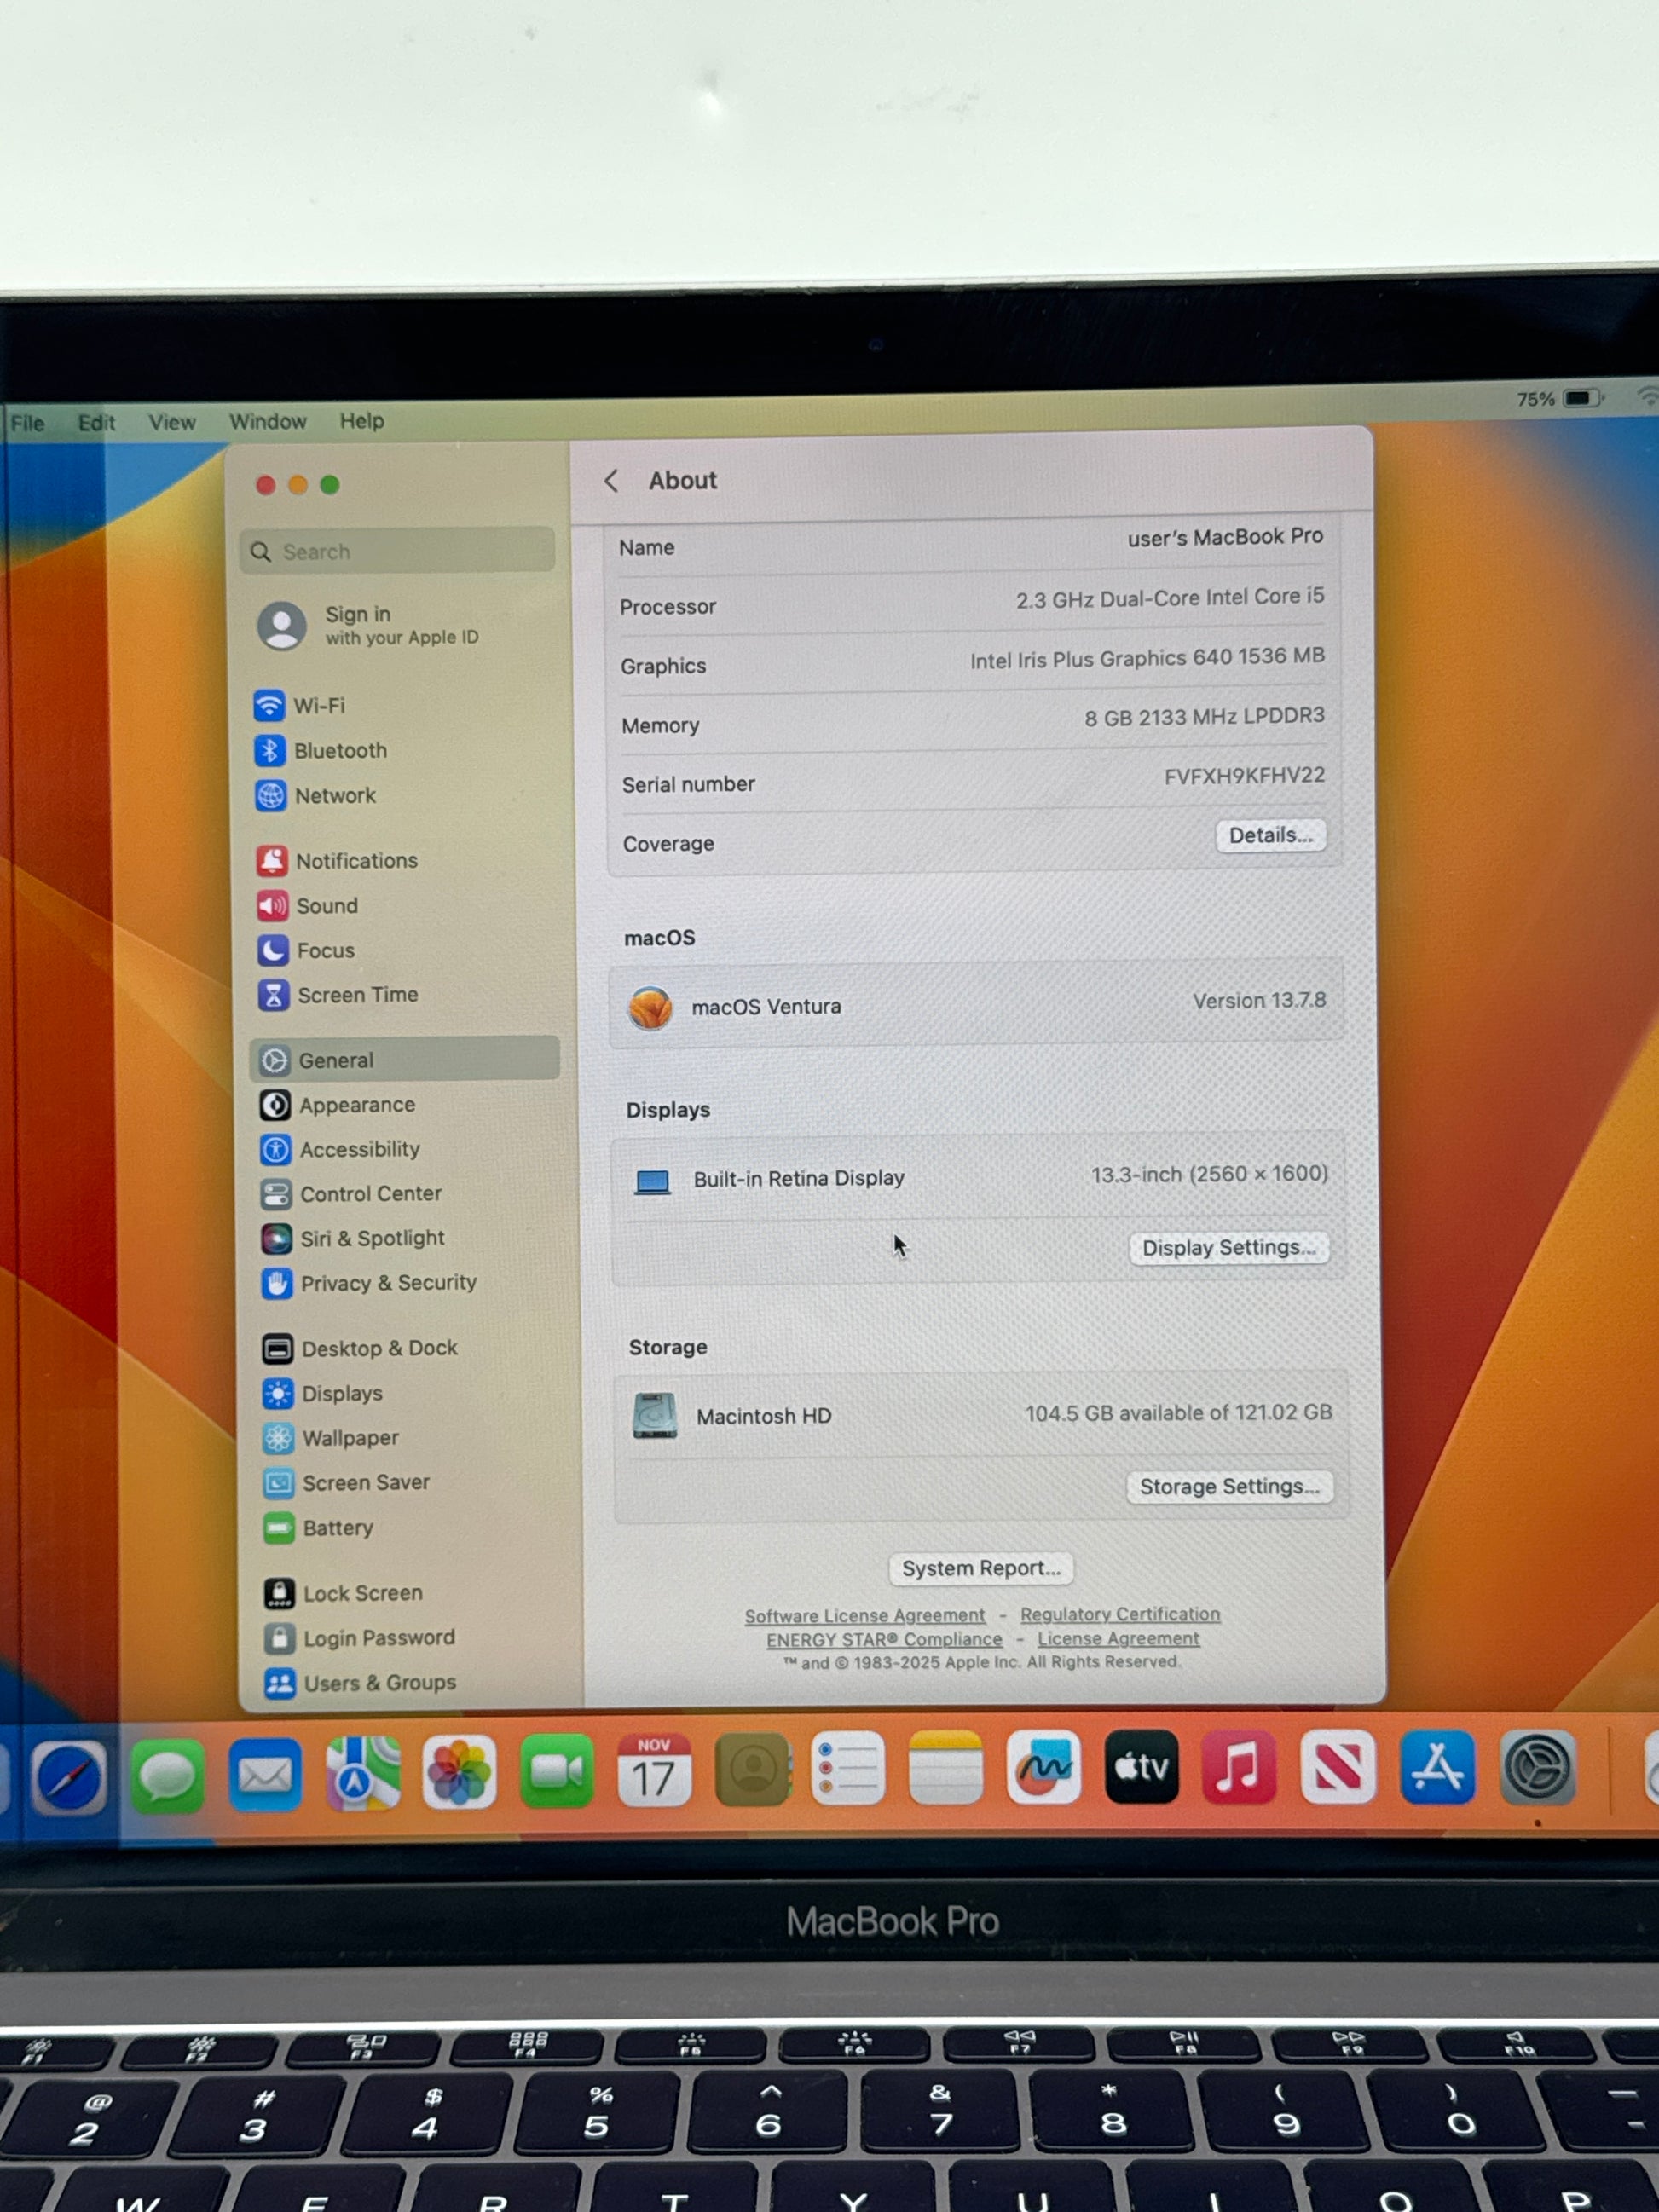Open the Window menu

[x=267, y=422]
